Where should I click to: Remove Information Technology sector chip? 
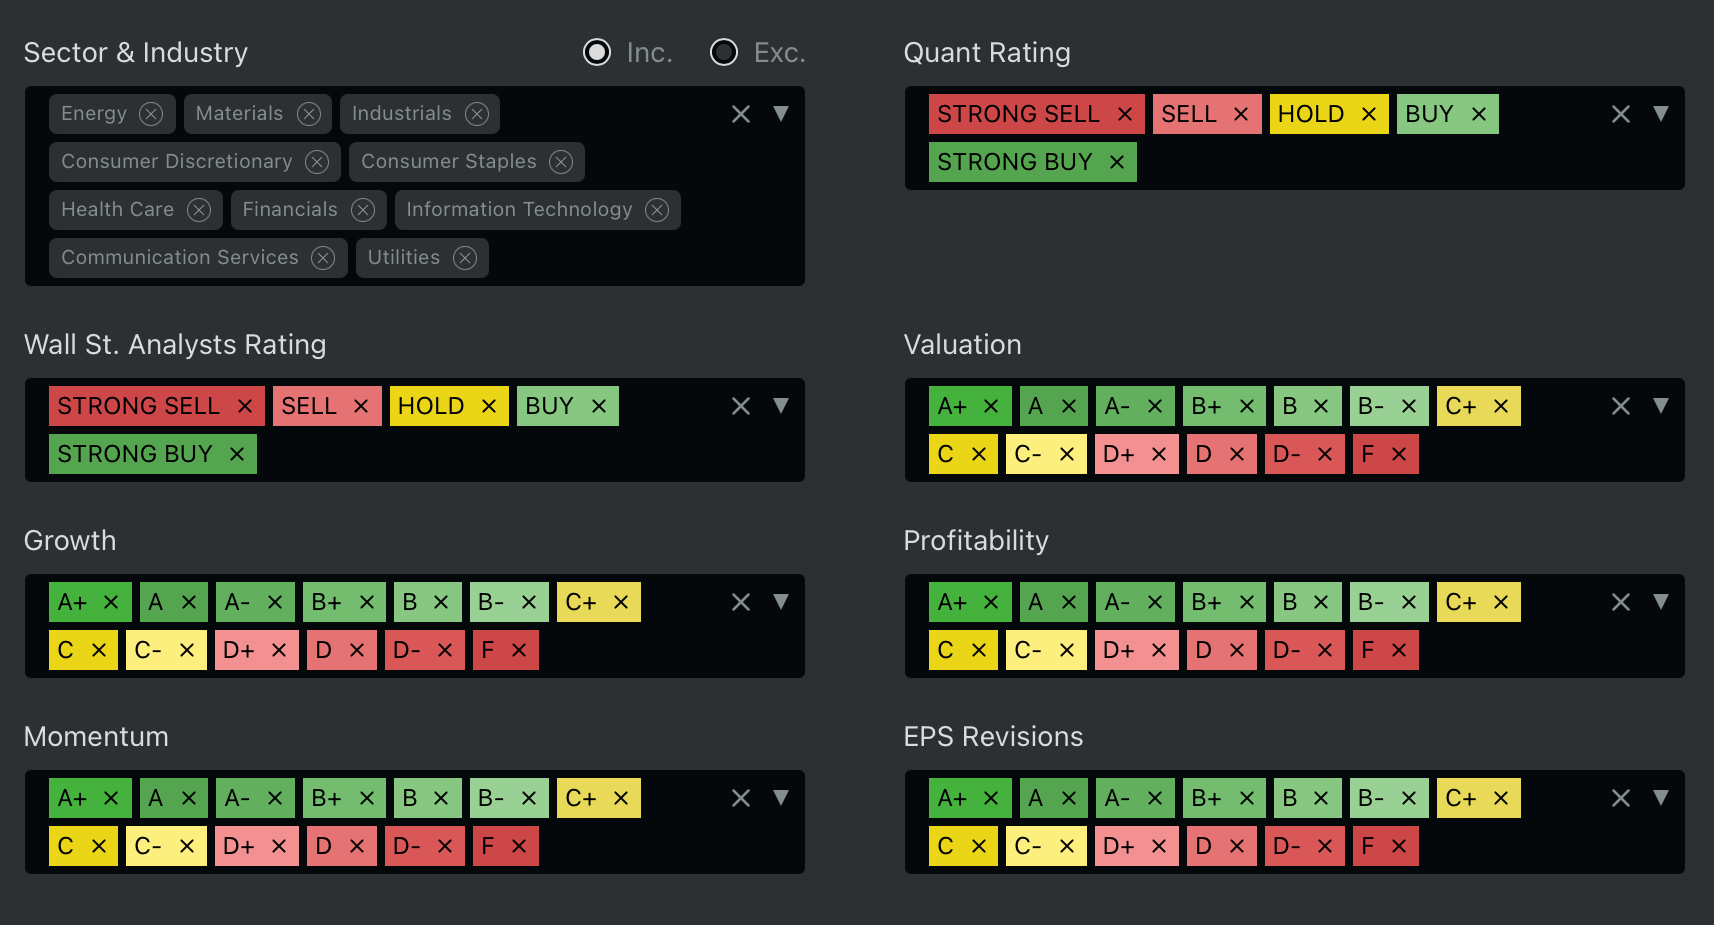tap(657, 210)
